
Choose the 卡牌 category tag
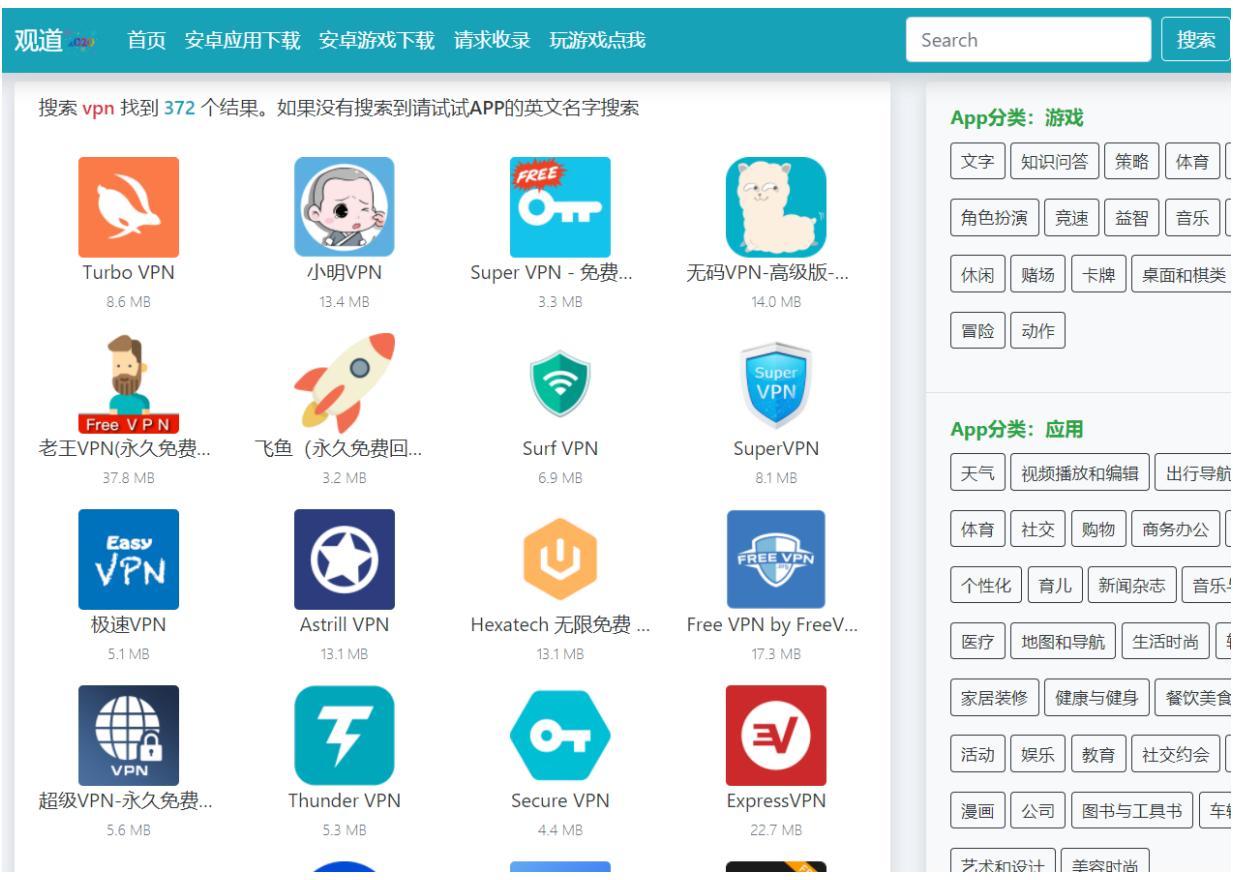(1098, 274)
